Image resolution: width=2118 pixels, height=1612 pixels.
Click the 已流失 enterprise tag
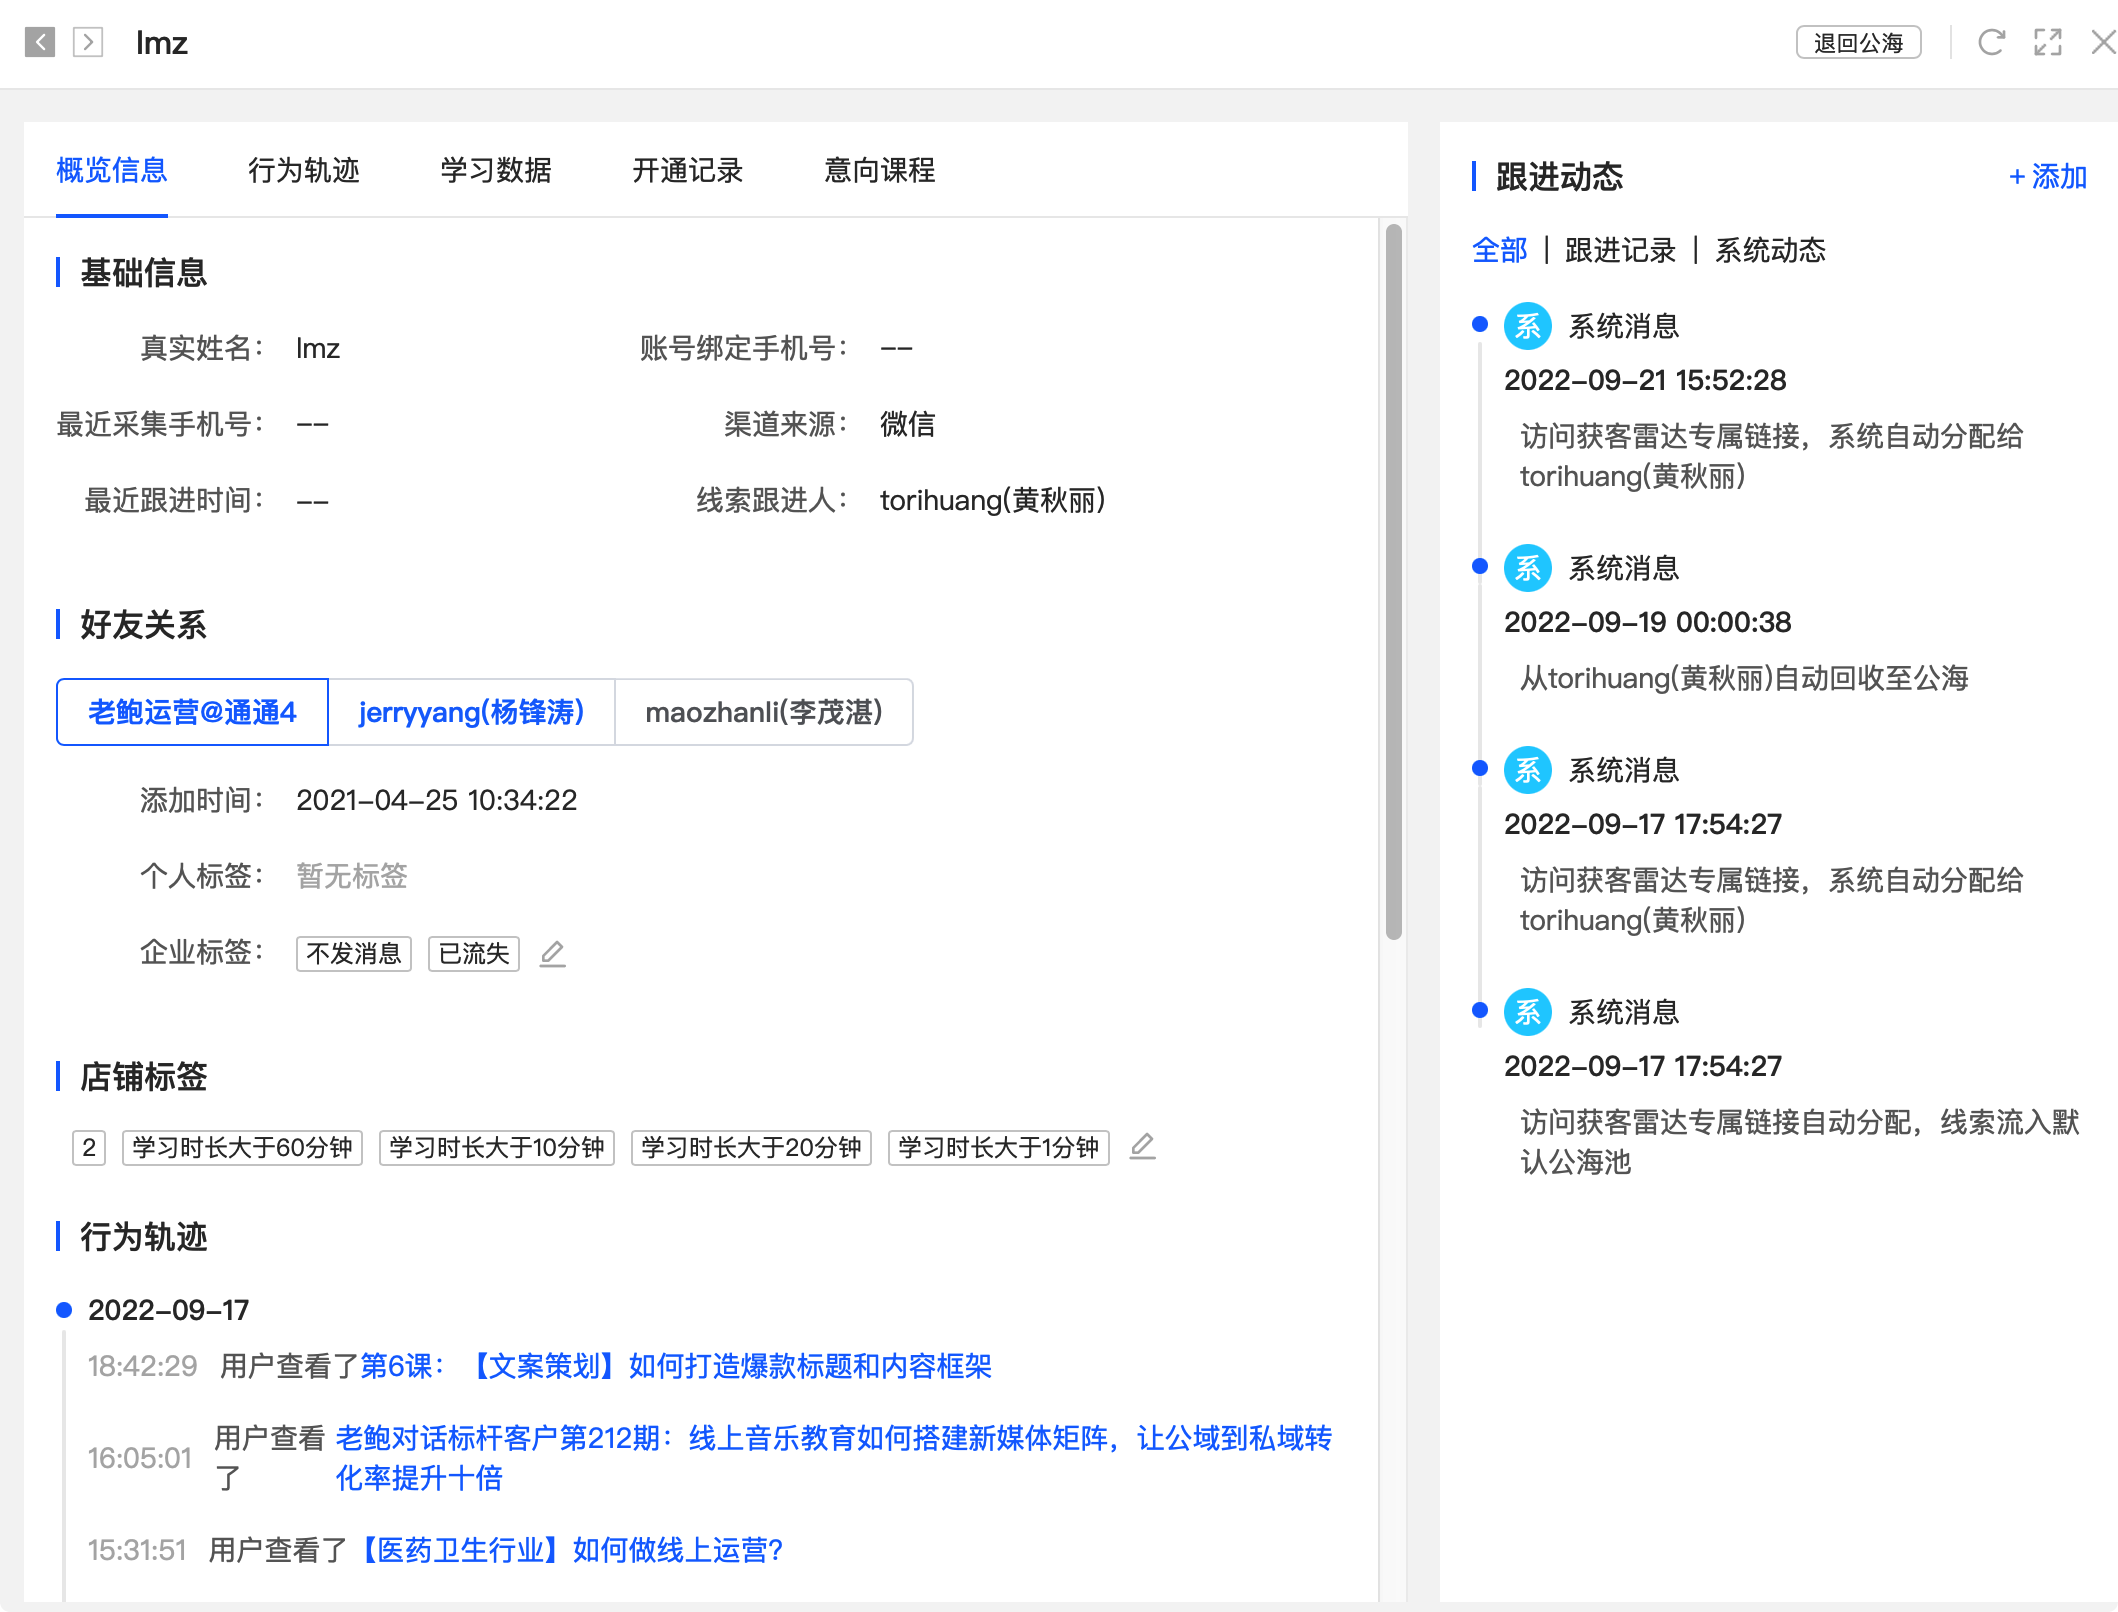coord(474,954)
